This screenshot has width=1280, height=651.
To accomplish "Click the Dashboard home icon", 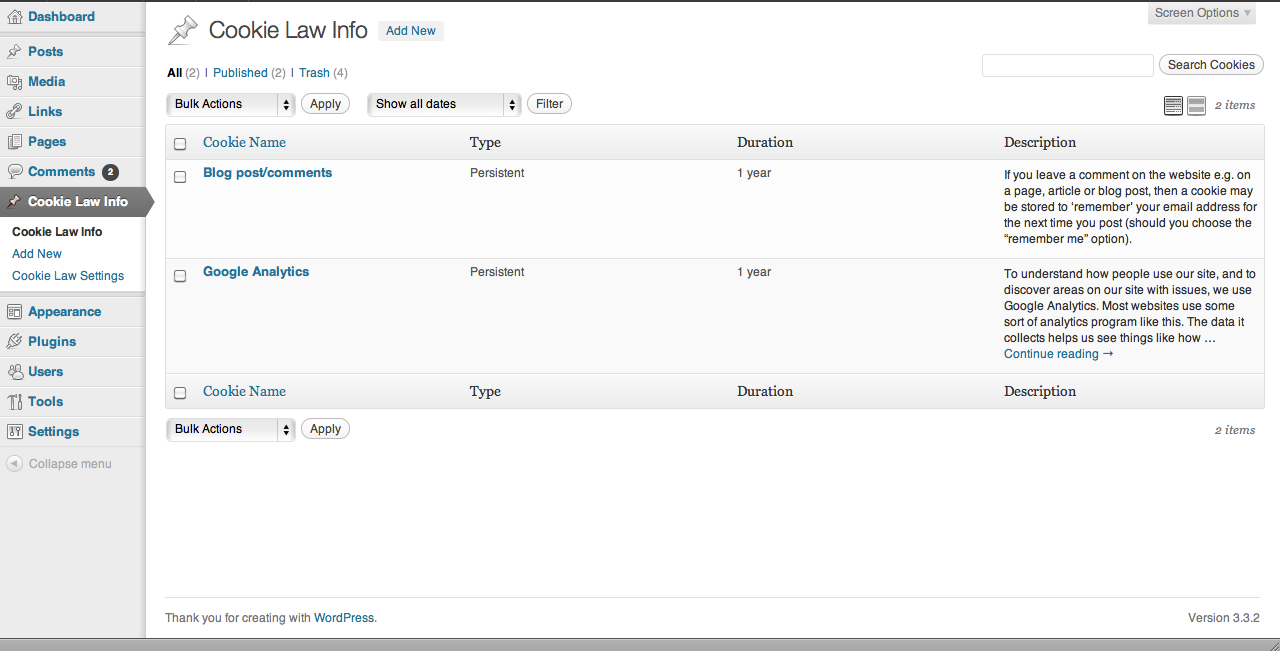I will click(14, 17).
